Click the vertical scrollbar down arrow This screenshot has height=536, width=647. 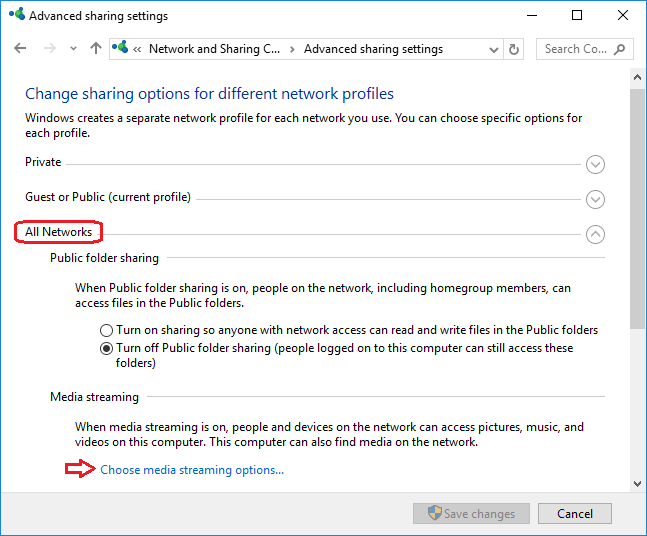point(638,483)
